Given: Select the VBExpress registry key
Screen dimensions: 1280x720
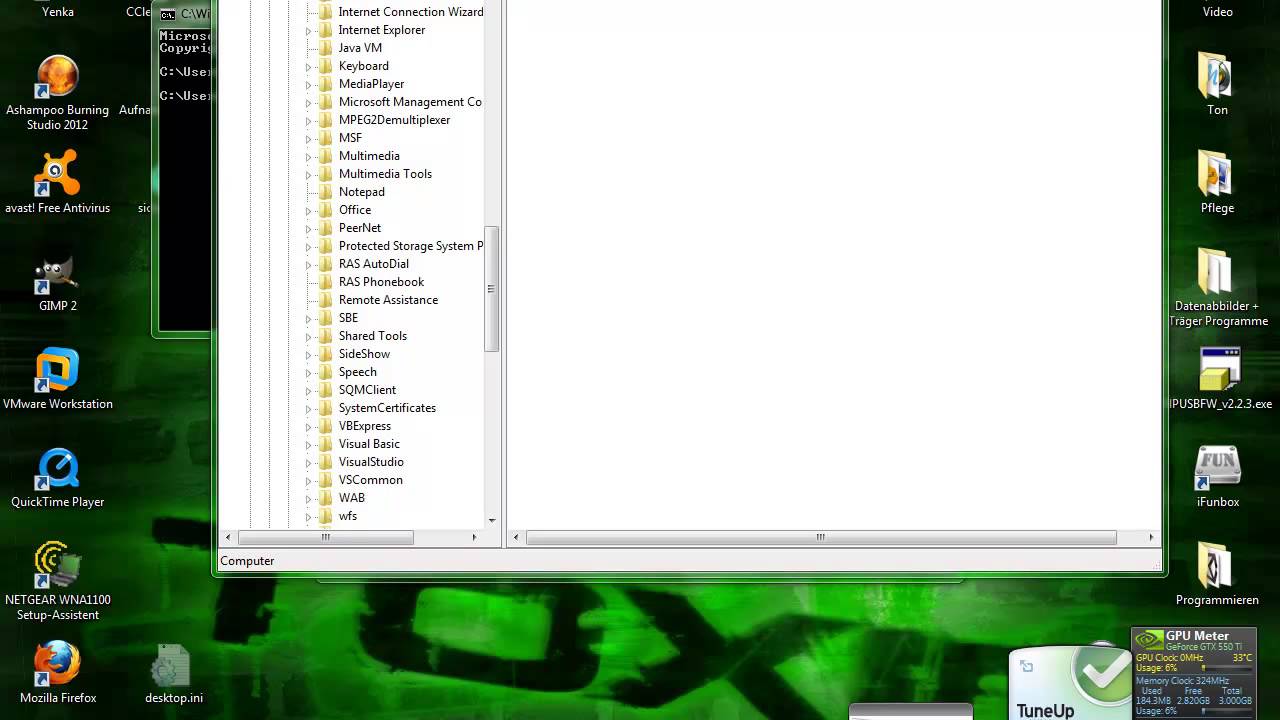Looking at the screenshot, I should [365, 426].
